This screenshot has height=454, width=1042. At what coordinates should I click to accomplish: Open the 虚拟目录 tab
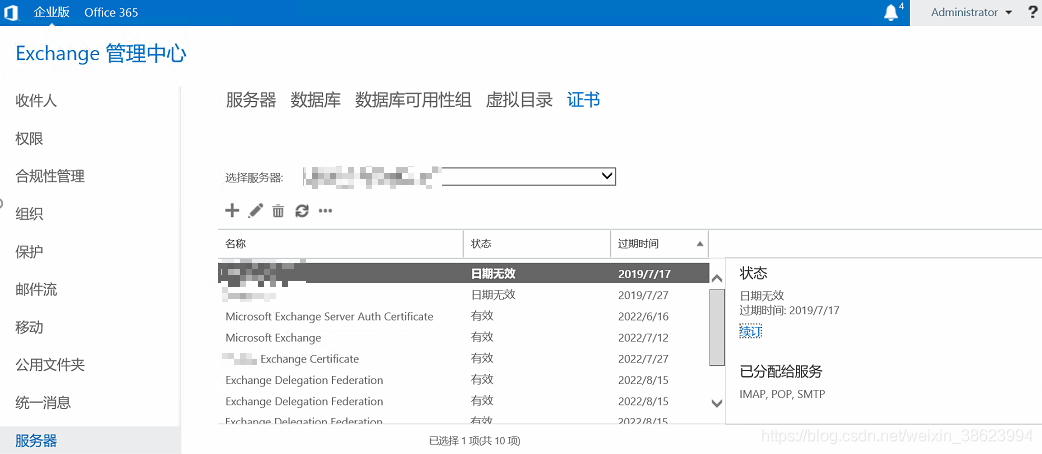pos(520,100)
